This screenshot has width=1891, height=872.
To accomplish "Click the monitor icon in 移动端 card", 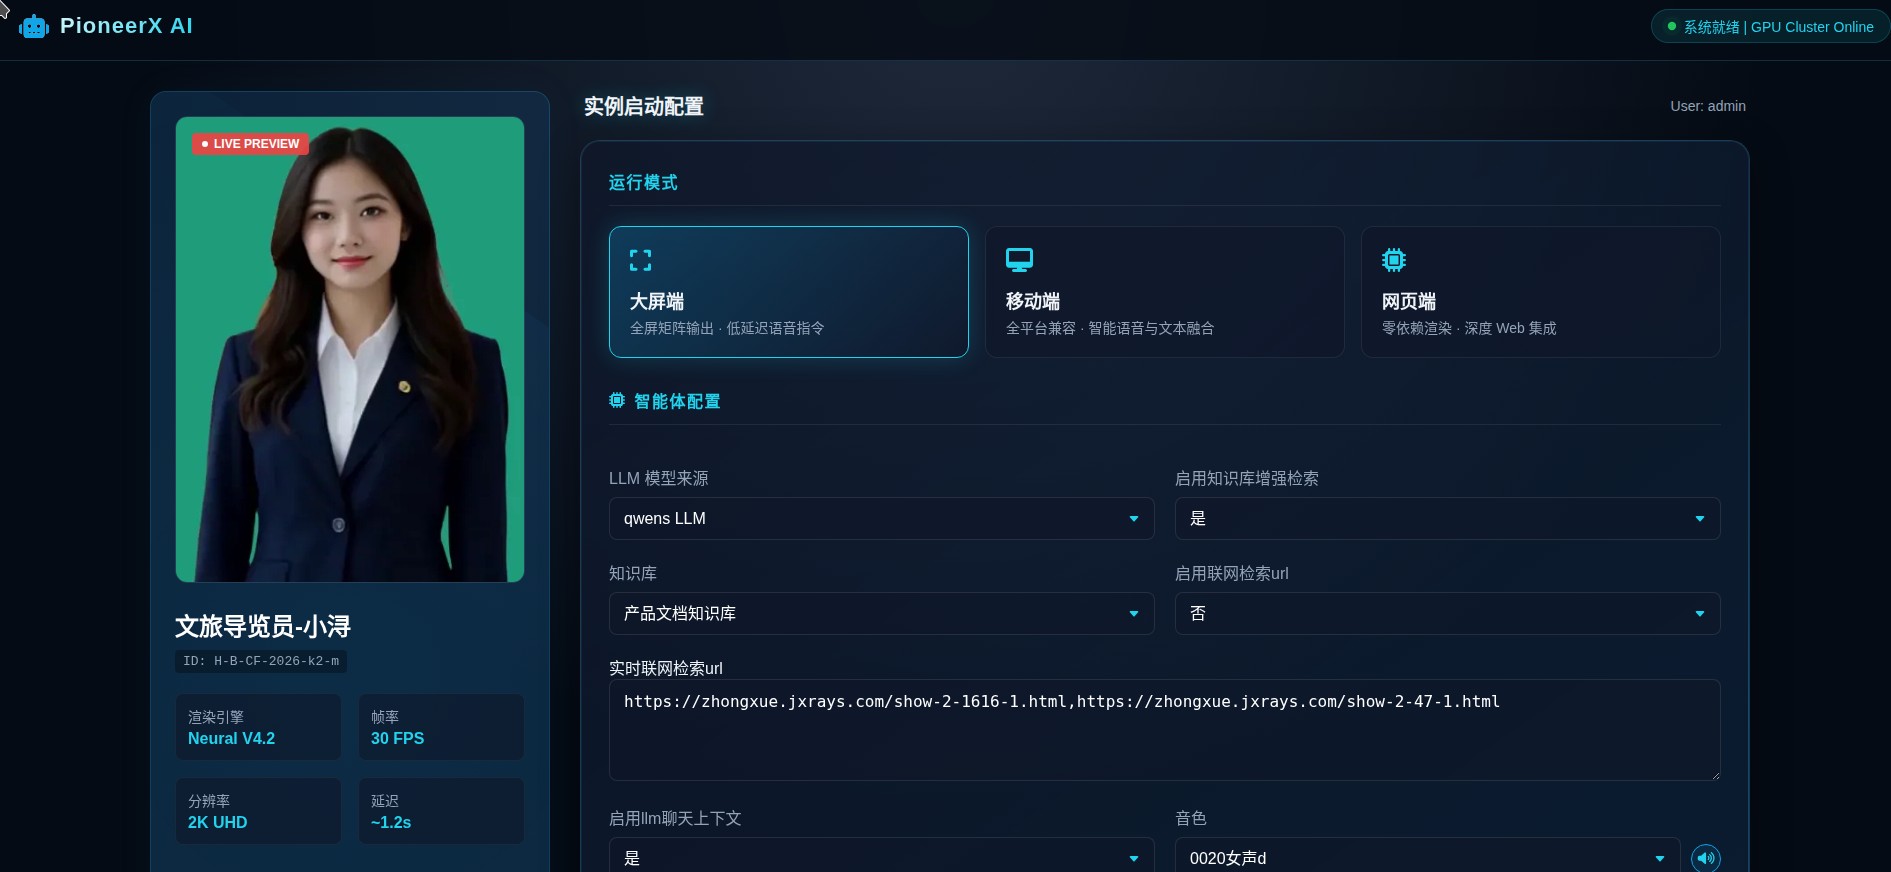I will (1018, 260).
